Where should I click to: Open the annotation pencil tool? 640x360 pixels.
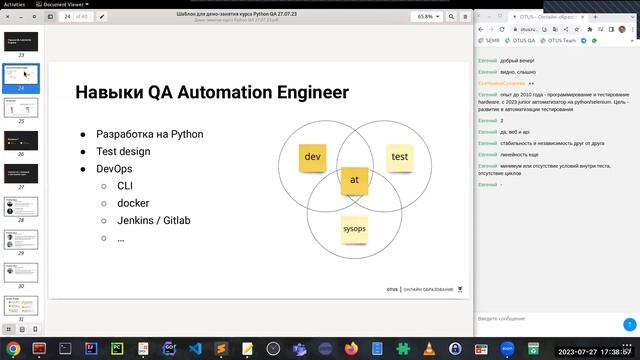(102, 17)
